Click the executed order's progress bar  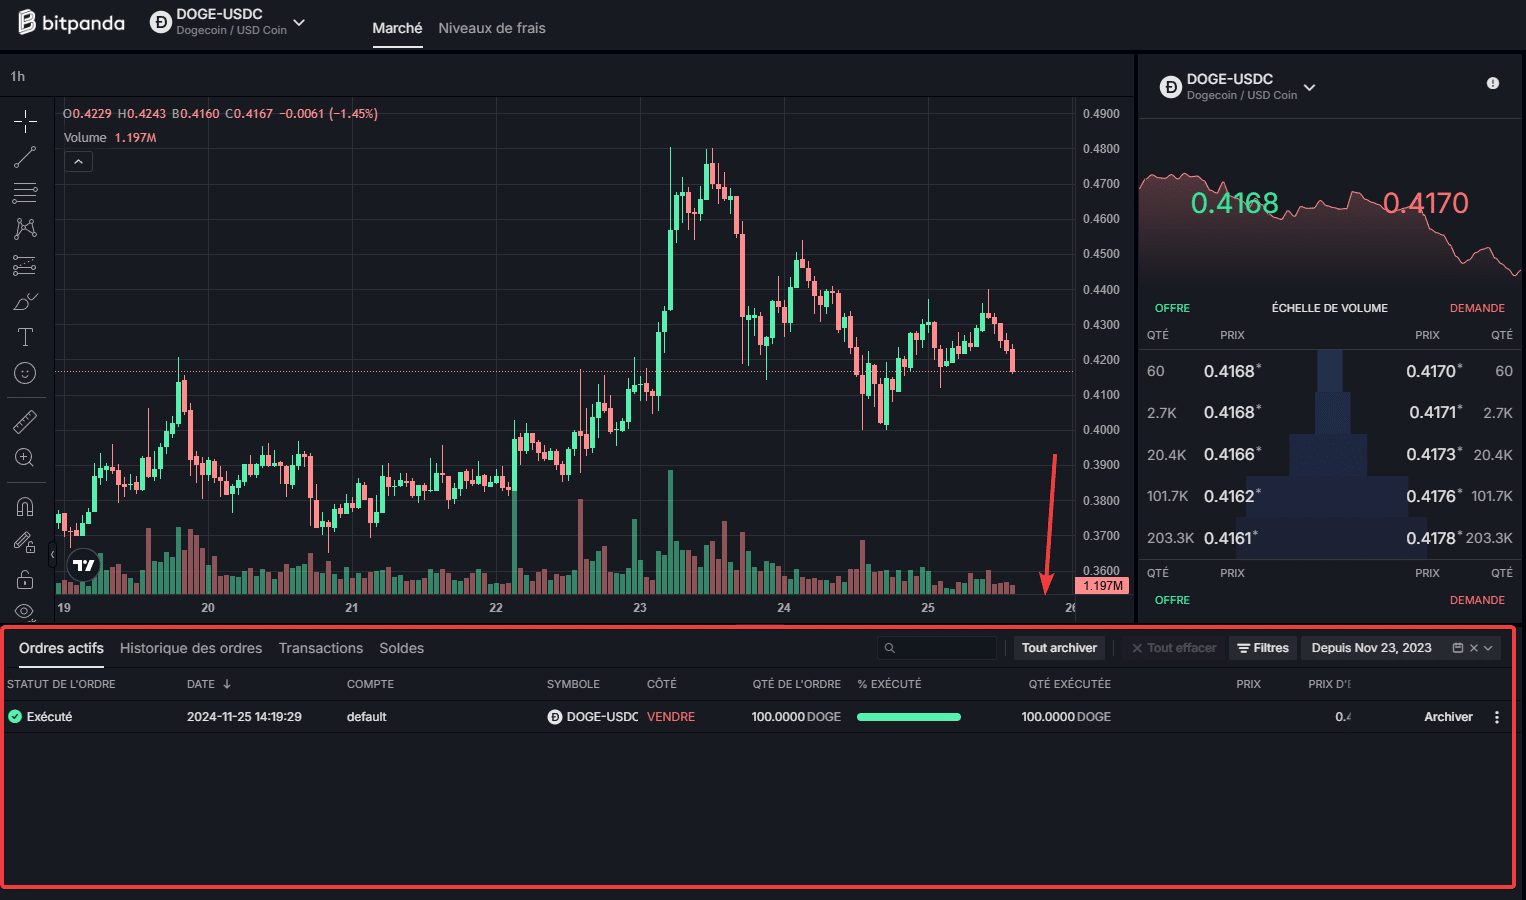[909, 717]
